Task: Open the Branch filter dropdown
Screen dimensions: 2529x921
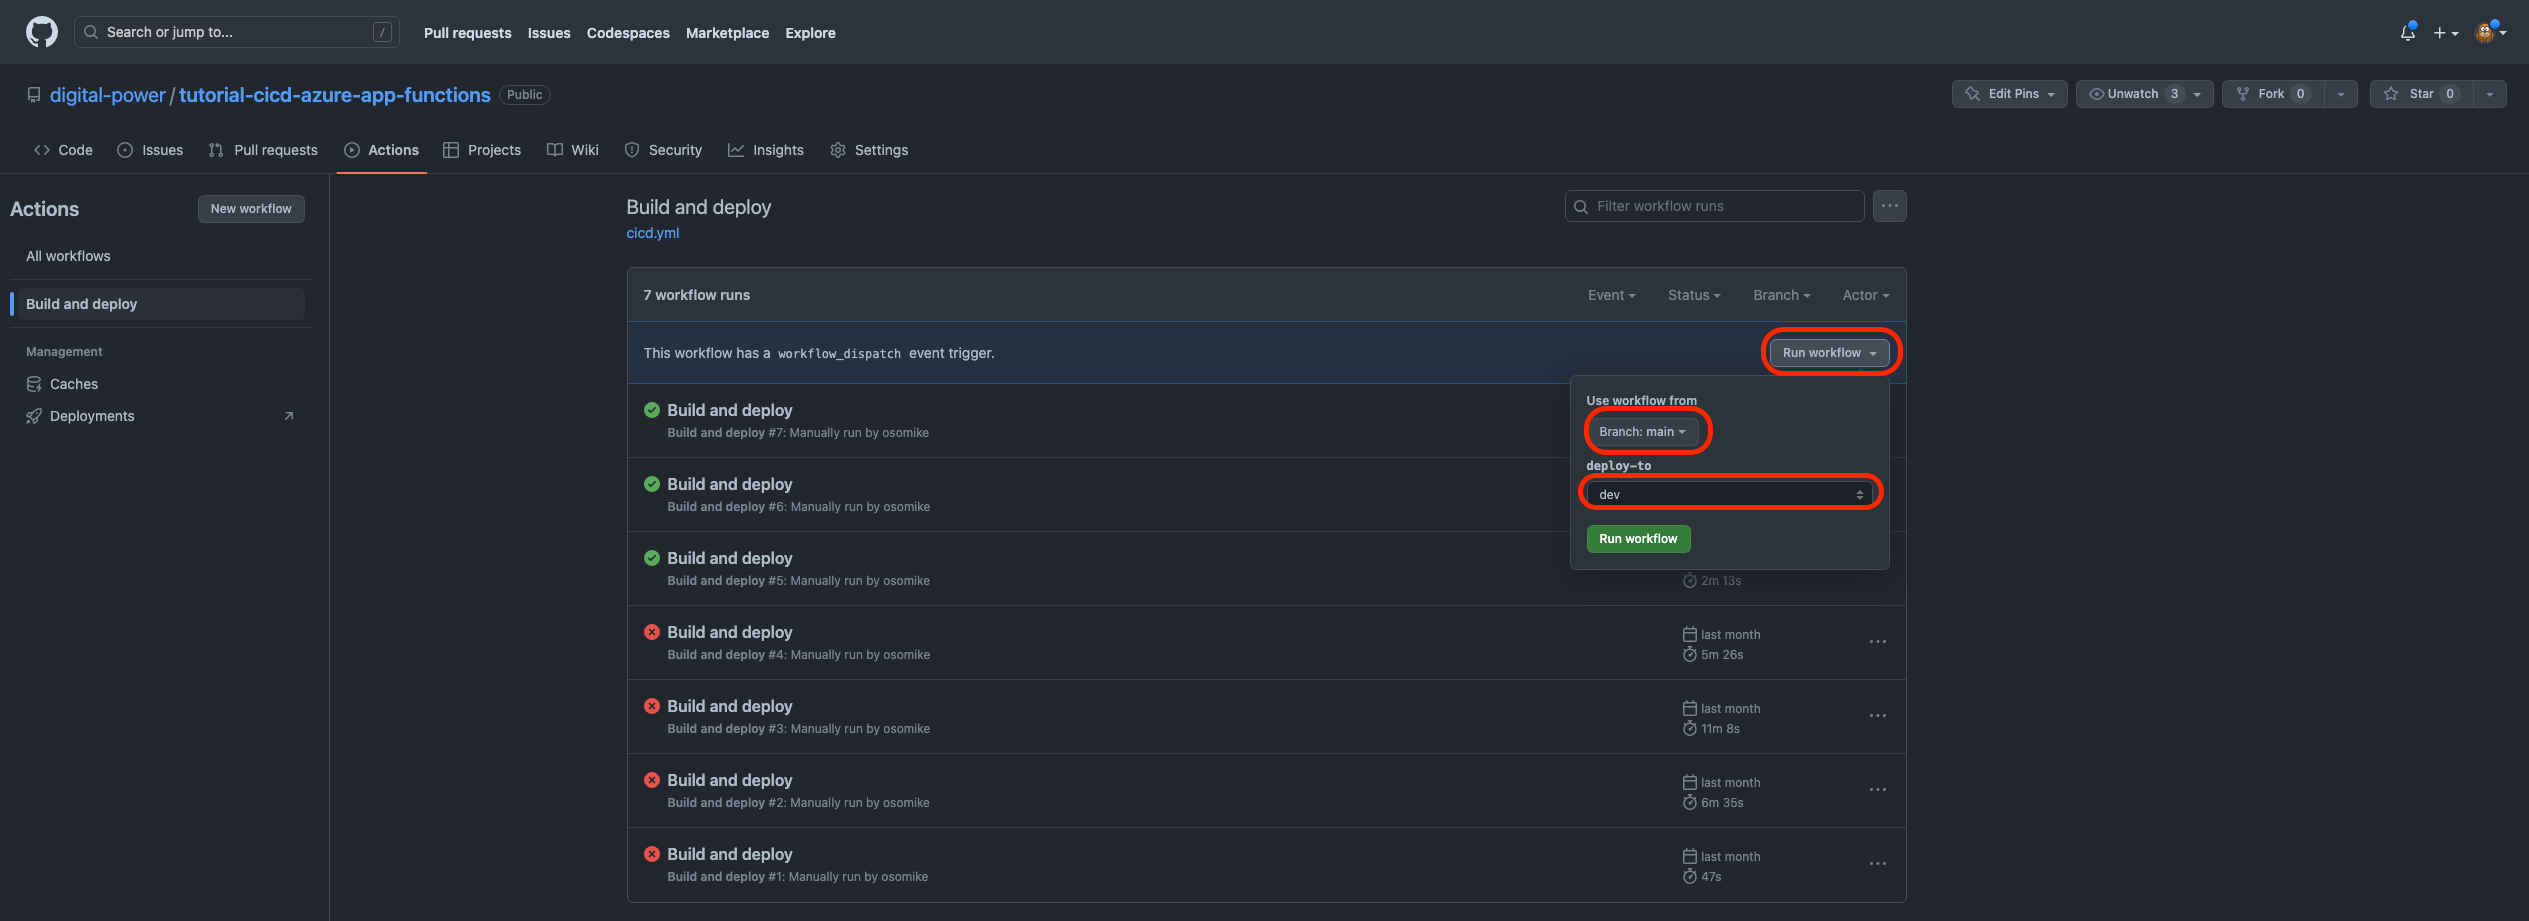Action: pos(1781,295)
